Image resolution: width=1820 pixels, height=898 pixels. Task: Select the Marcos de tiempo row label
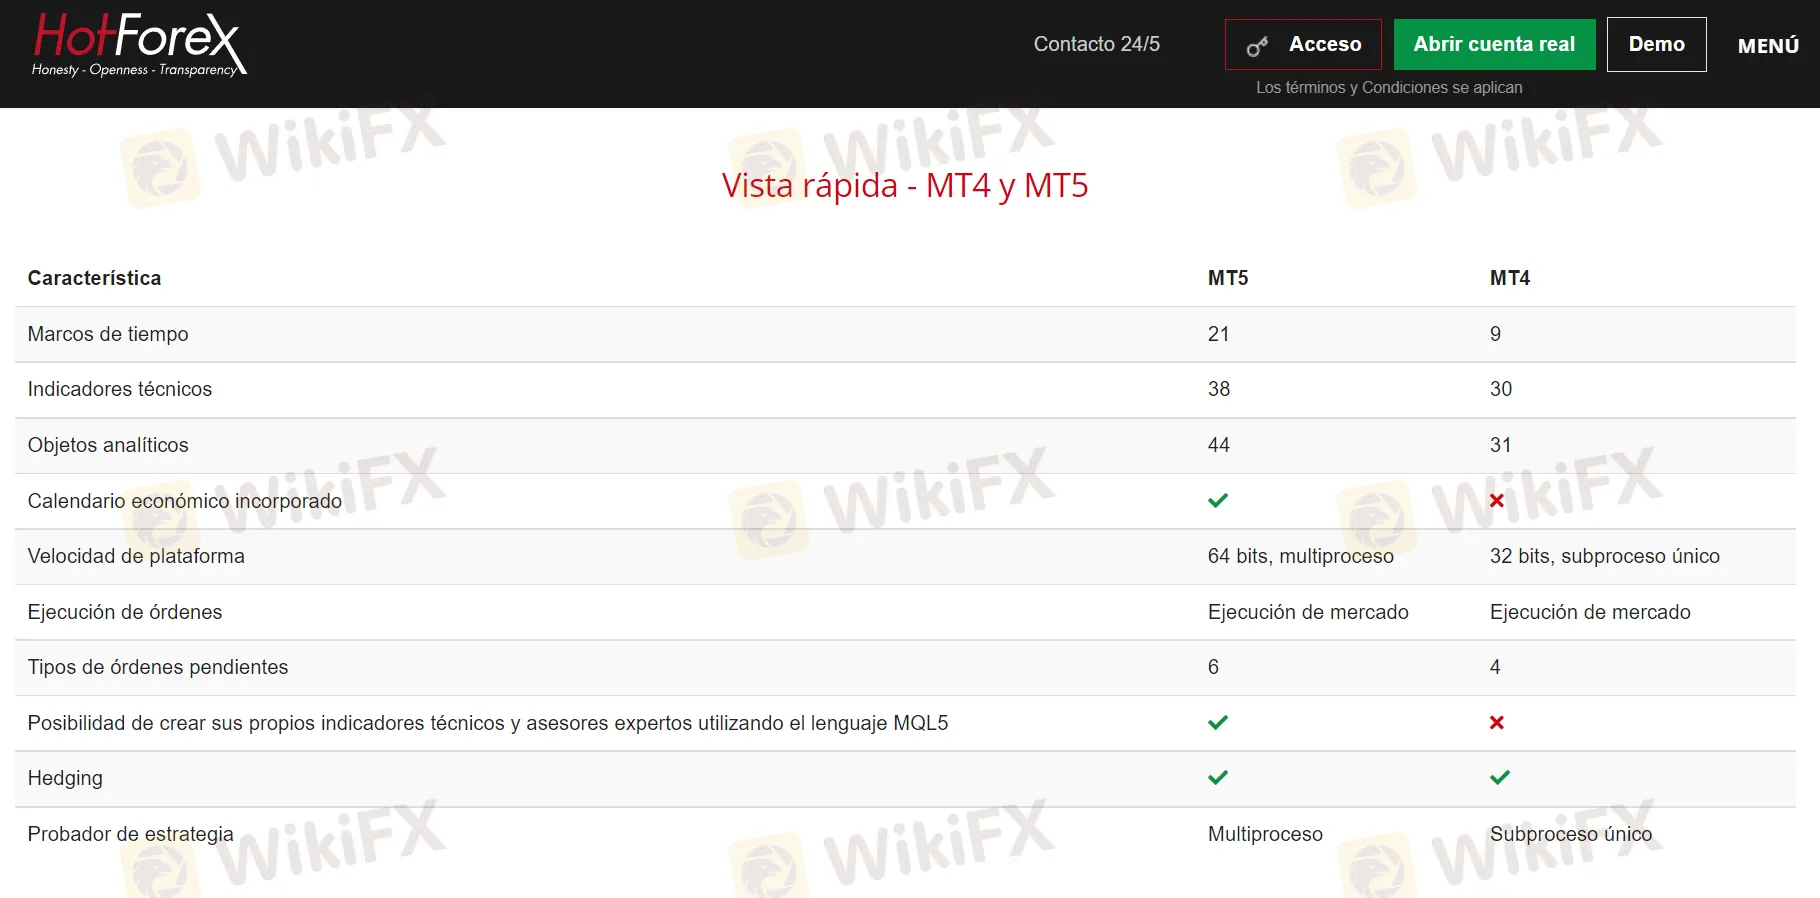point(108,334)
